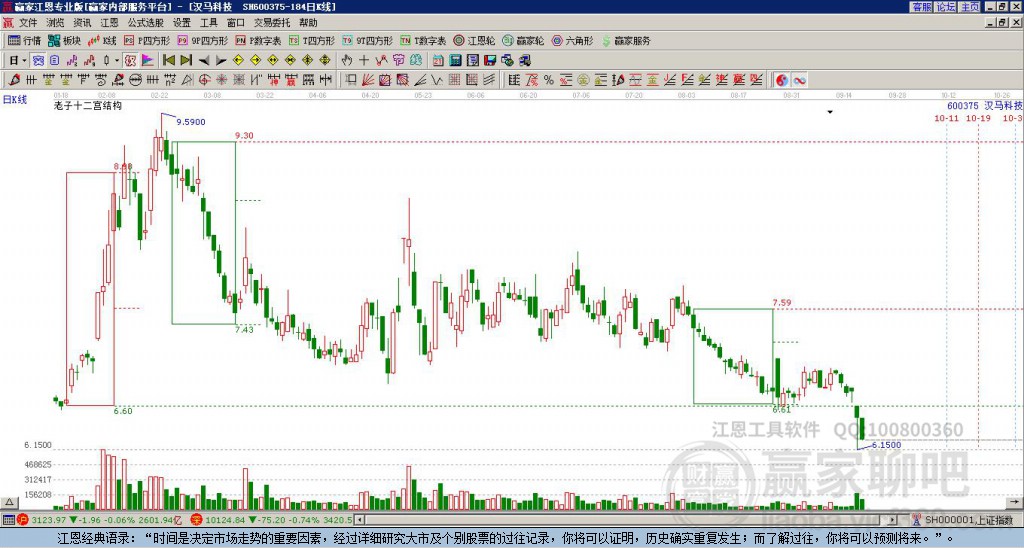
Task: Select the zigzag wave line tool
Action: (x=435, y=80)
